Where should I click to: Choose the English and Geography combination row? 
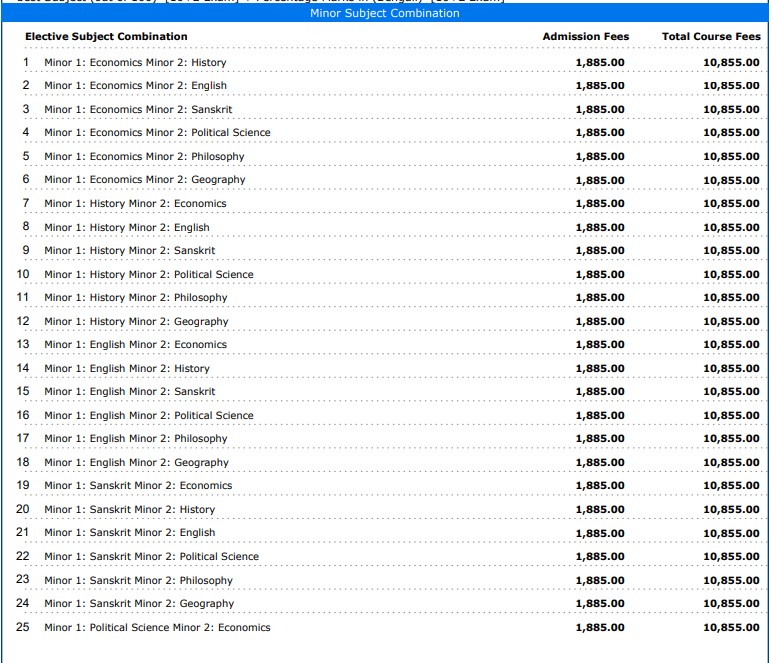pos(136,463)
